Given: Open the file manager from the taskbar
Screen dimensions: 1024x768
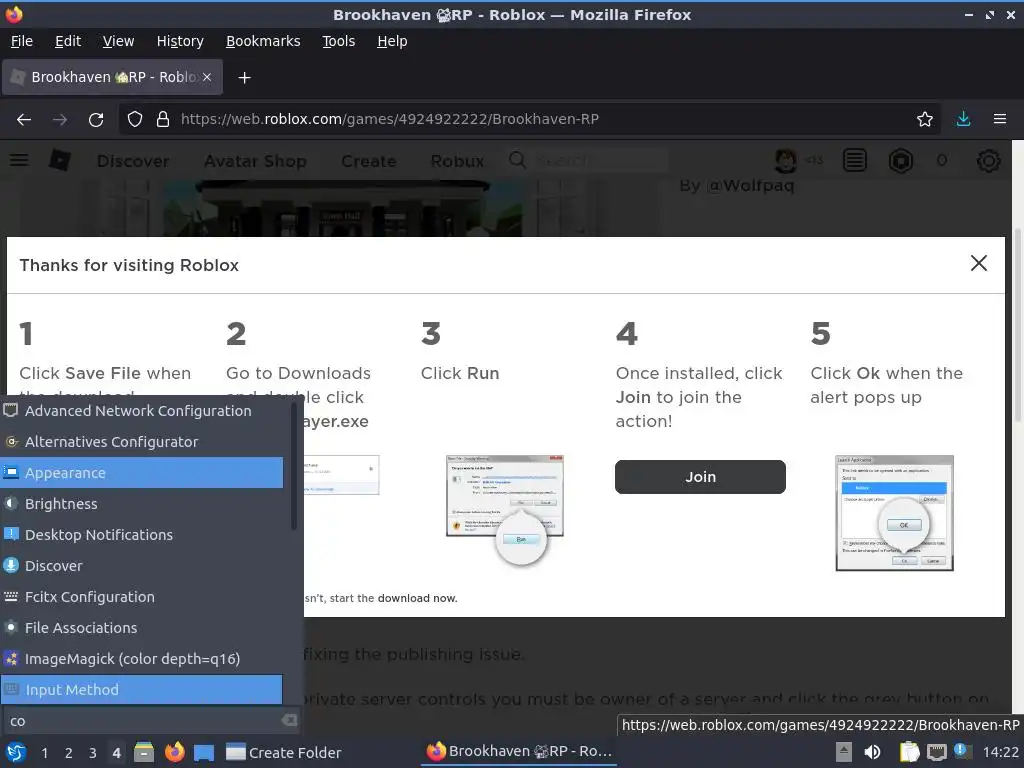Looking at the screenshot, I should tap(144, 752).
